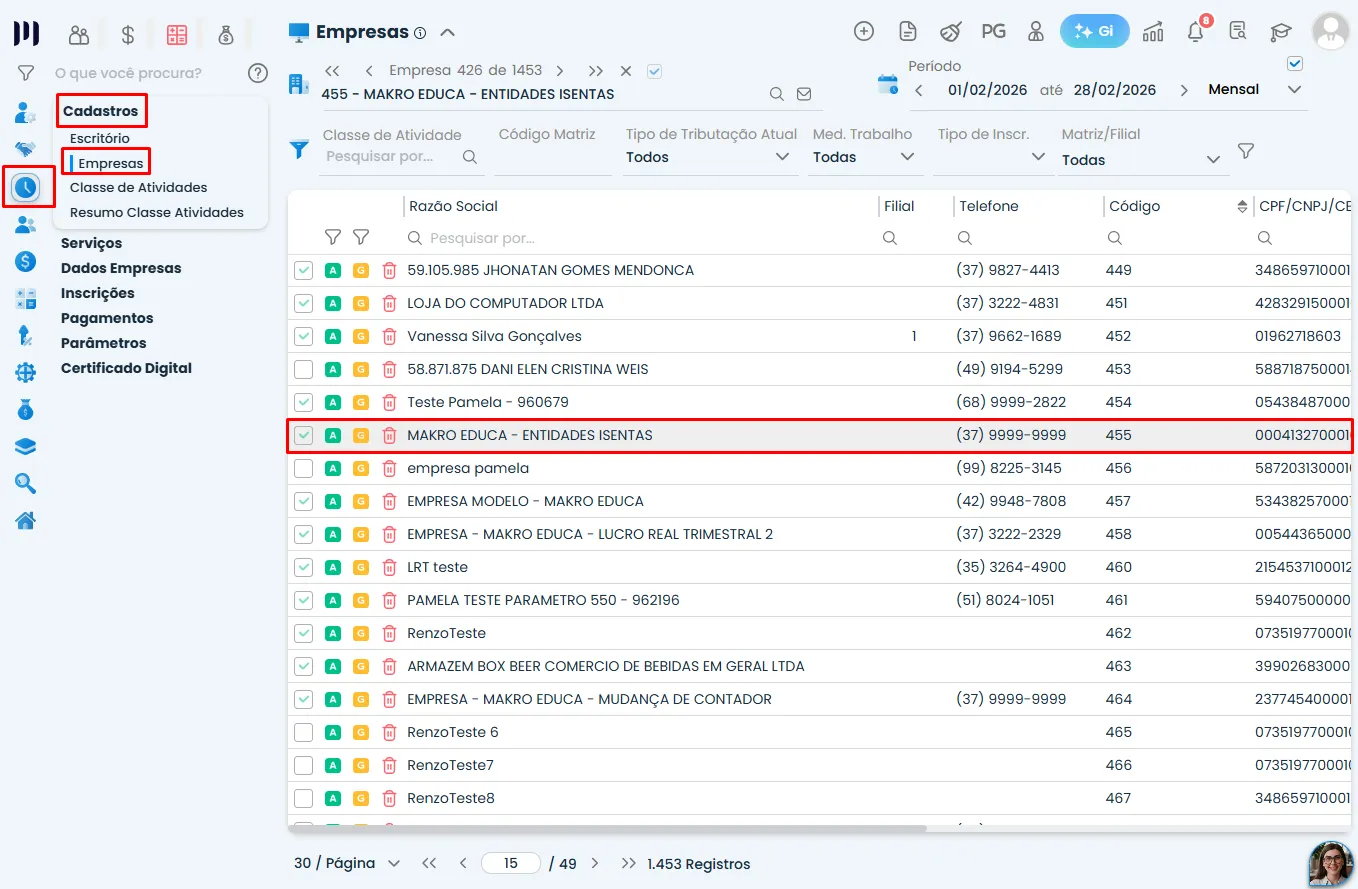Click the horizontal scrollbar under the table

[607, 828]
